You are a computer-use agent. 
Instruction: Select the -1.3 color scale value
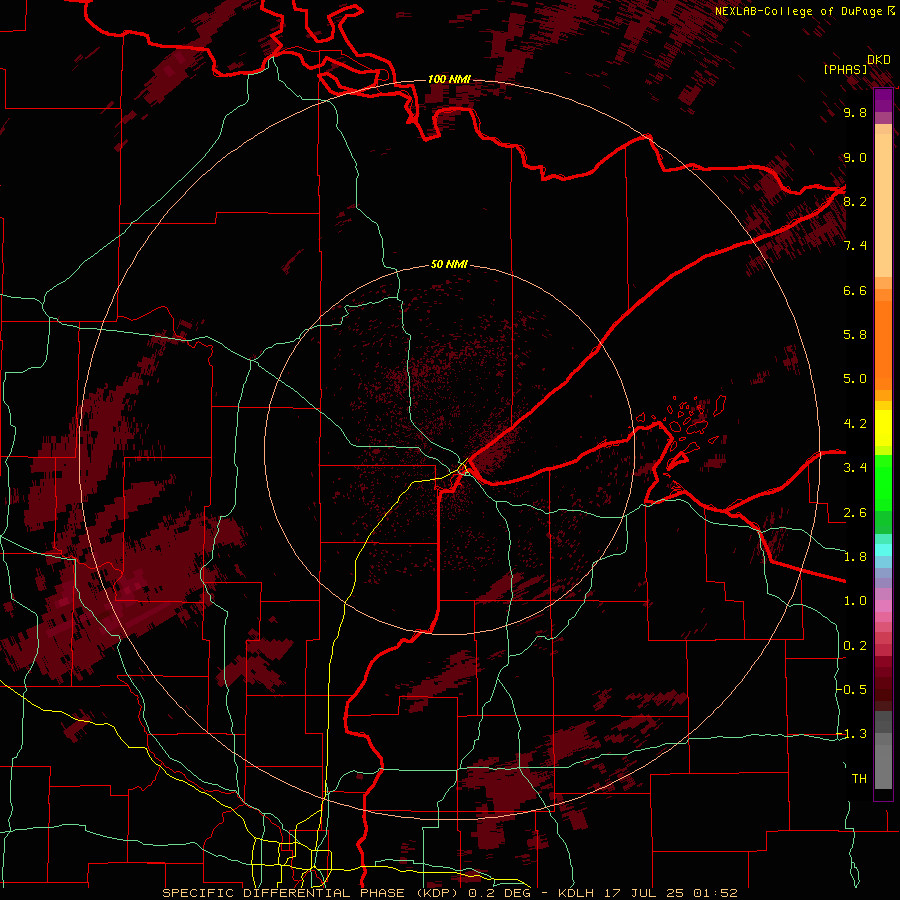tap(852, 734)
